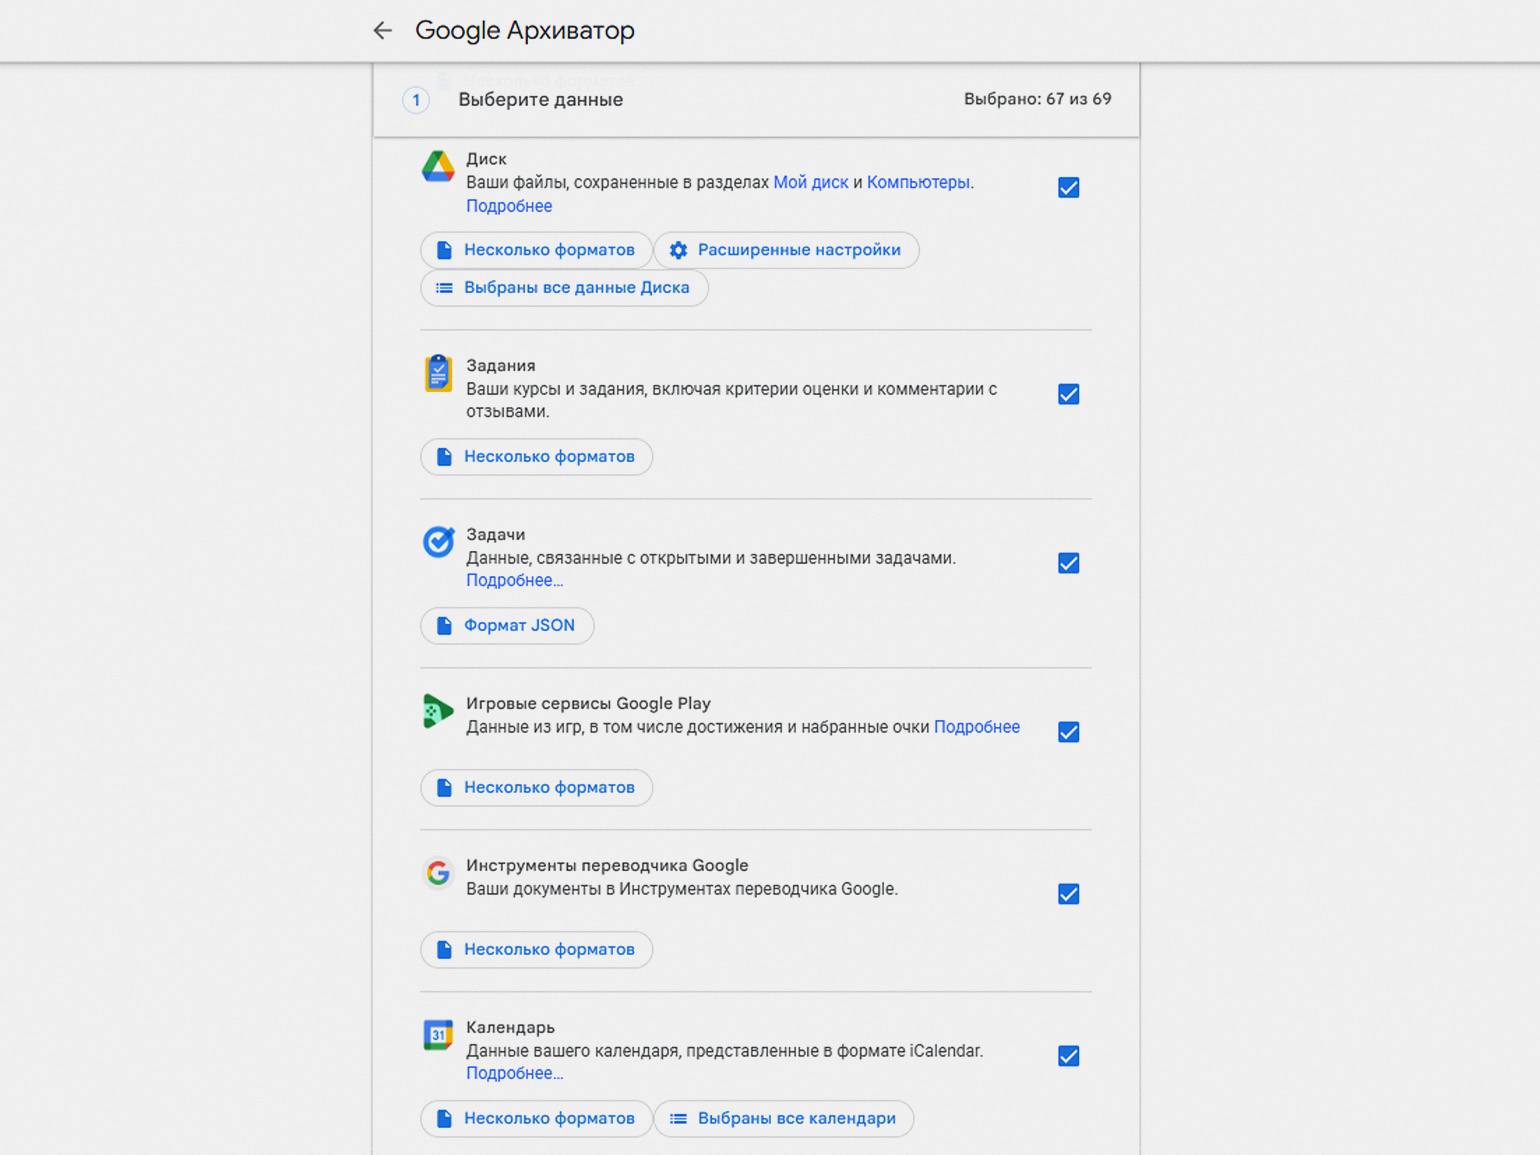Viewport: 1540px width, 1155px height.
Task: Click the gear icon in Расширенные настройки
Action: pos(678,250)
